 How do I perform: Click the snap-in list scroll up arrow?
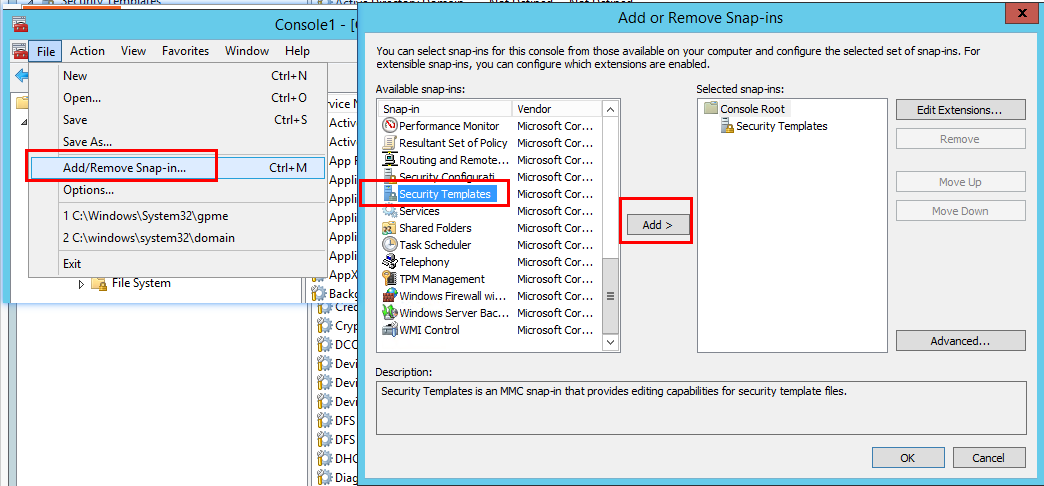(610, 109)
